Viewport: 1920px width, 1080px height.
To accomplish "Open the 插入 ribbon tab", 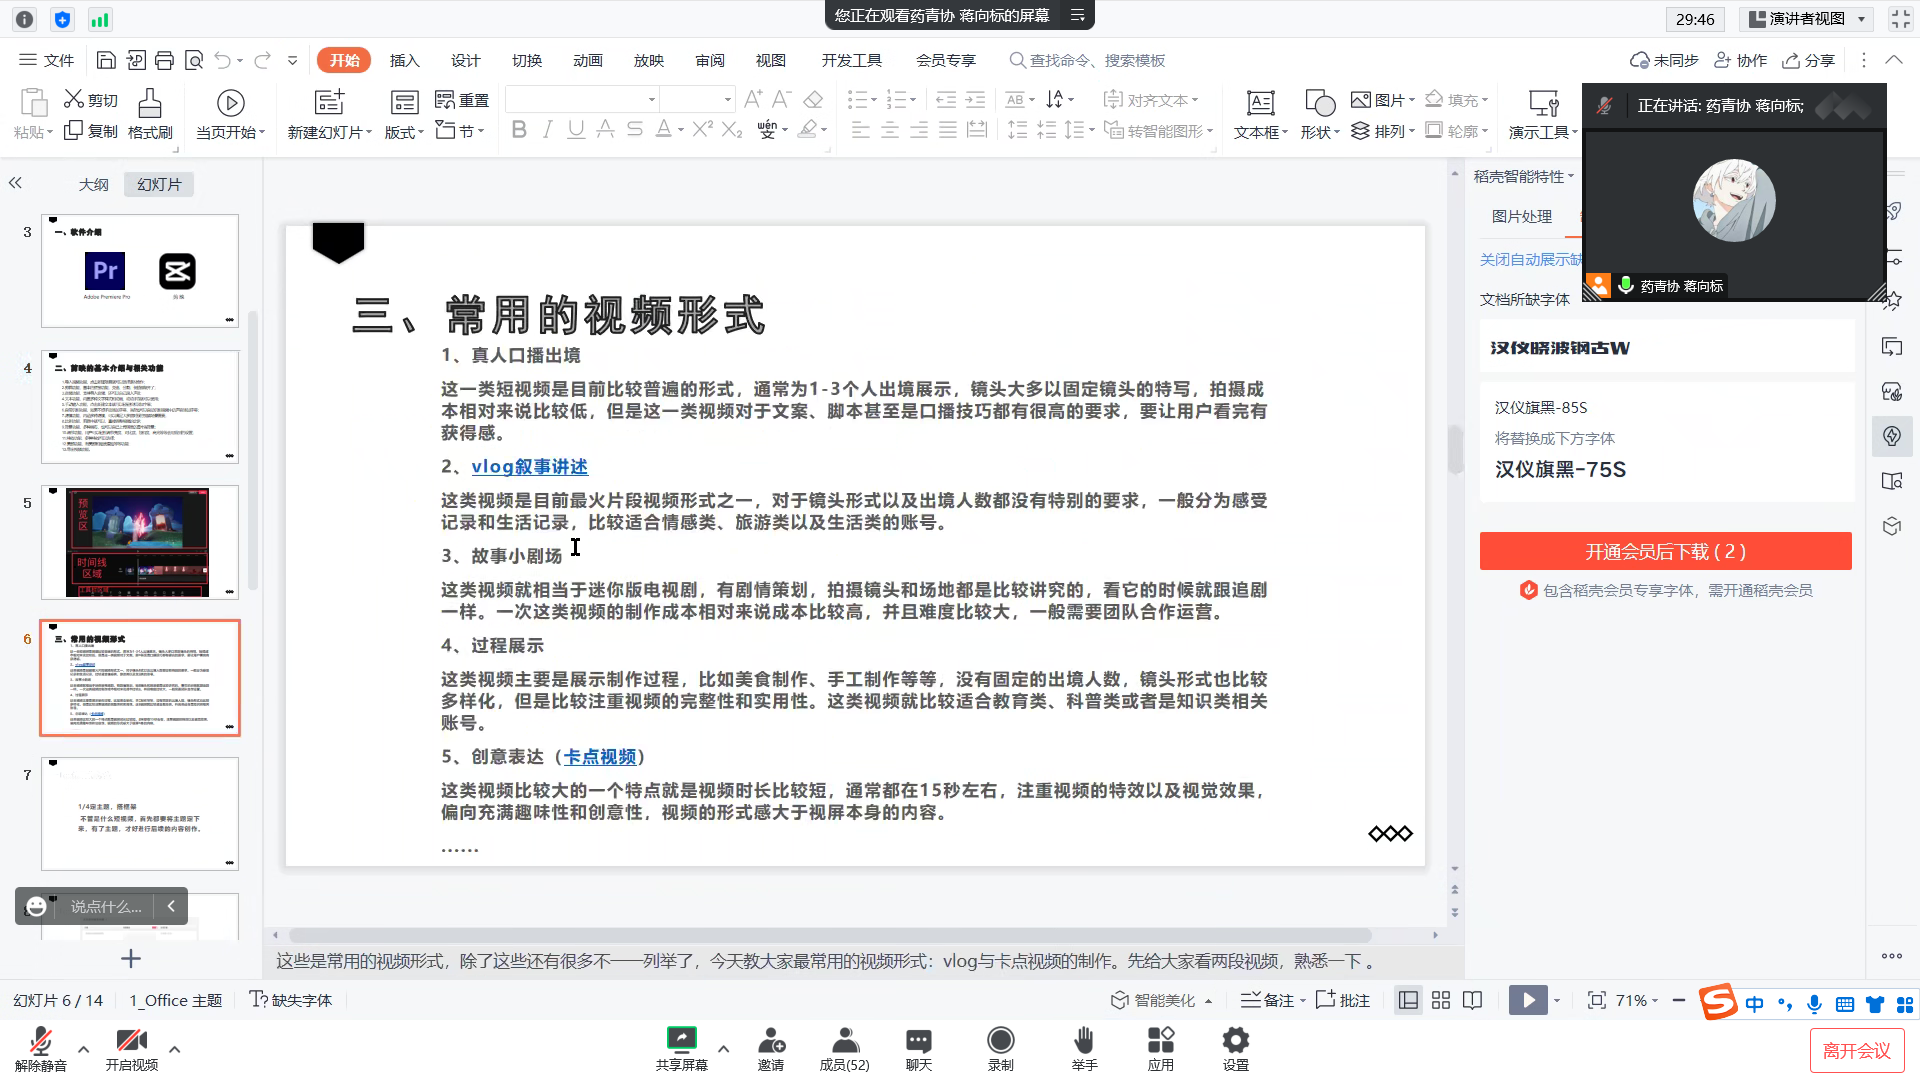I will point(404,60).
